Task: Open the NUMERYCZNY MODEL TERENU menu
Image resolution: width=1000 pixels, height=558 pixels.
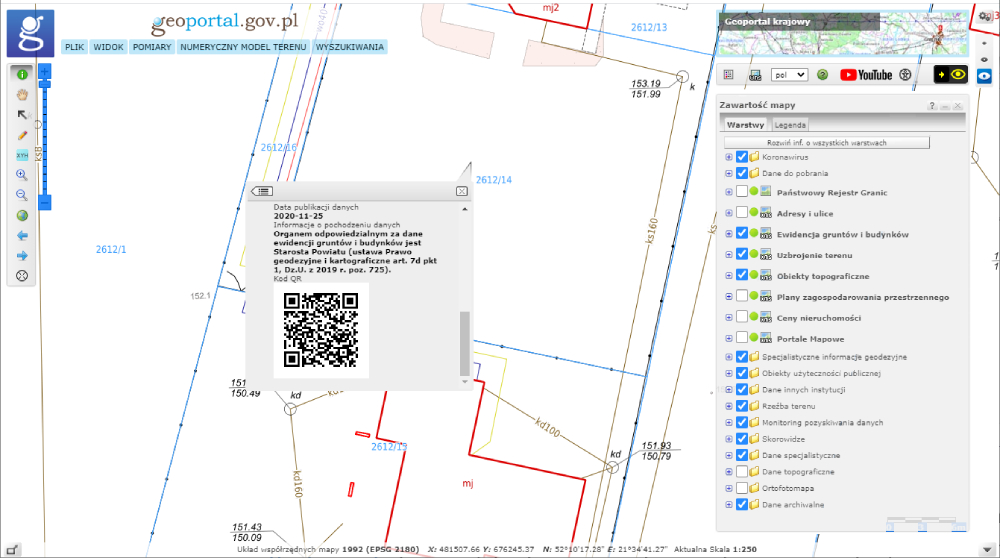Action: point(243,47)
